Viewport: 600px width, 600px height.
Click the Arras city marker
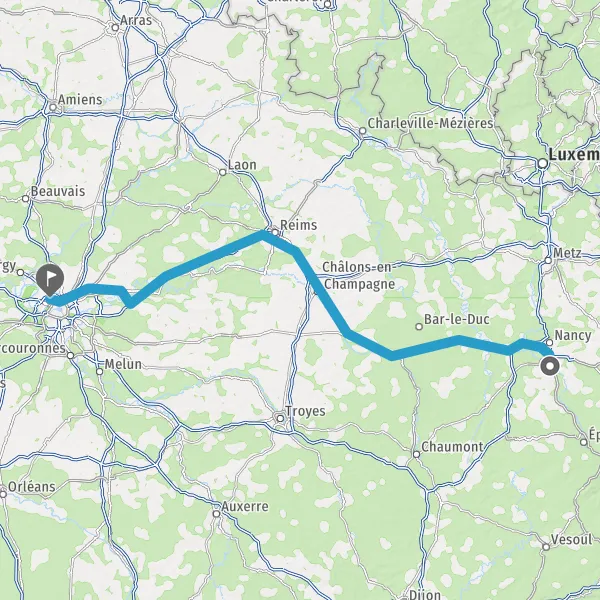(115, 28)
